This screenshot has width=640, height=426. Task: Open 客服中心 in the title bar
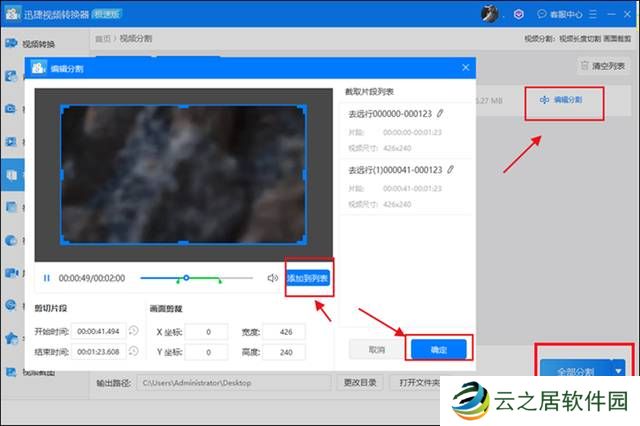pyautogui.click(x=555, y=14)
